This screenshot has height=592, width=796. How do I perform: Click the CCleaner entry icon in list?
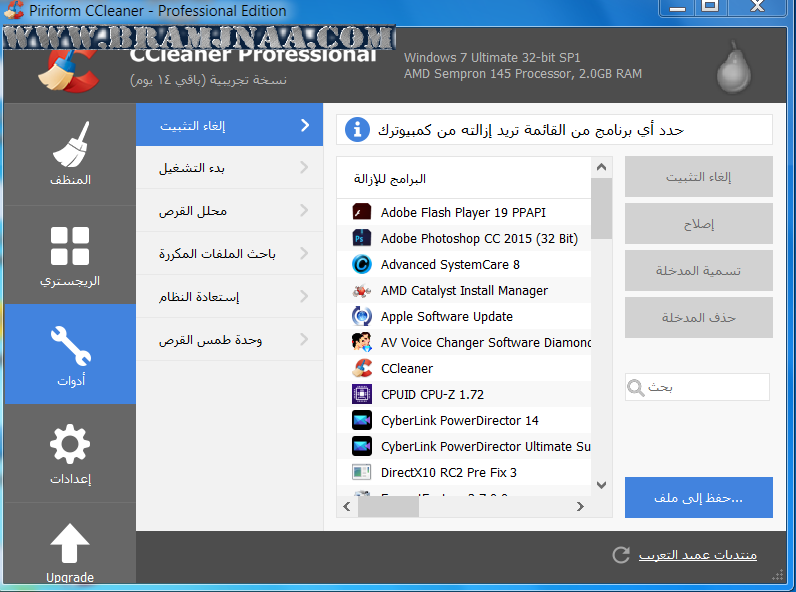point(361,368)
